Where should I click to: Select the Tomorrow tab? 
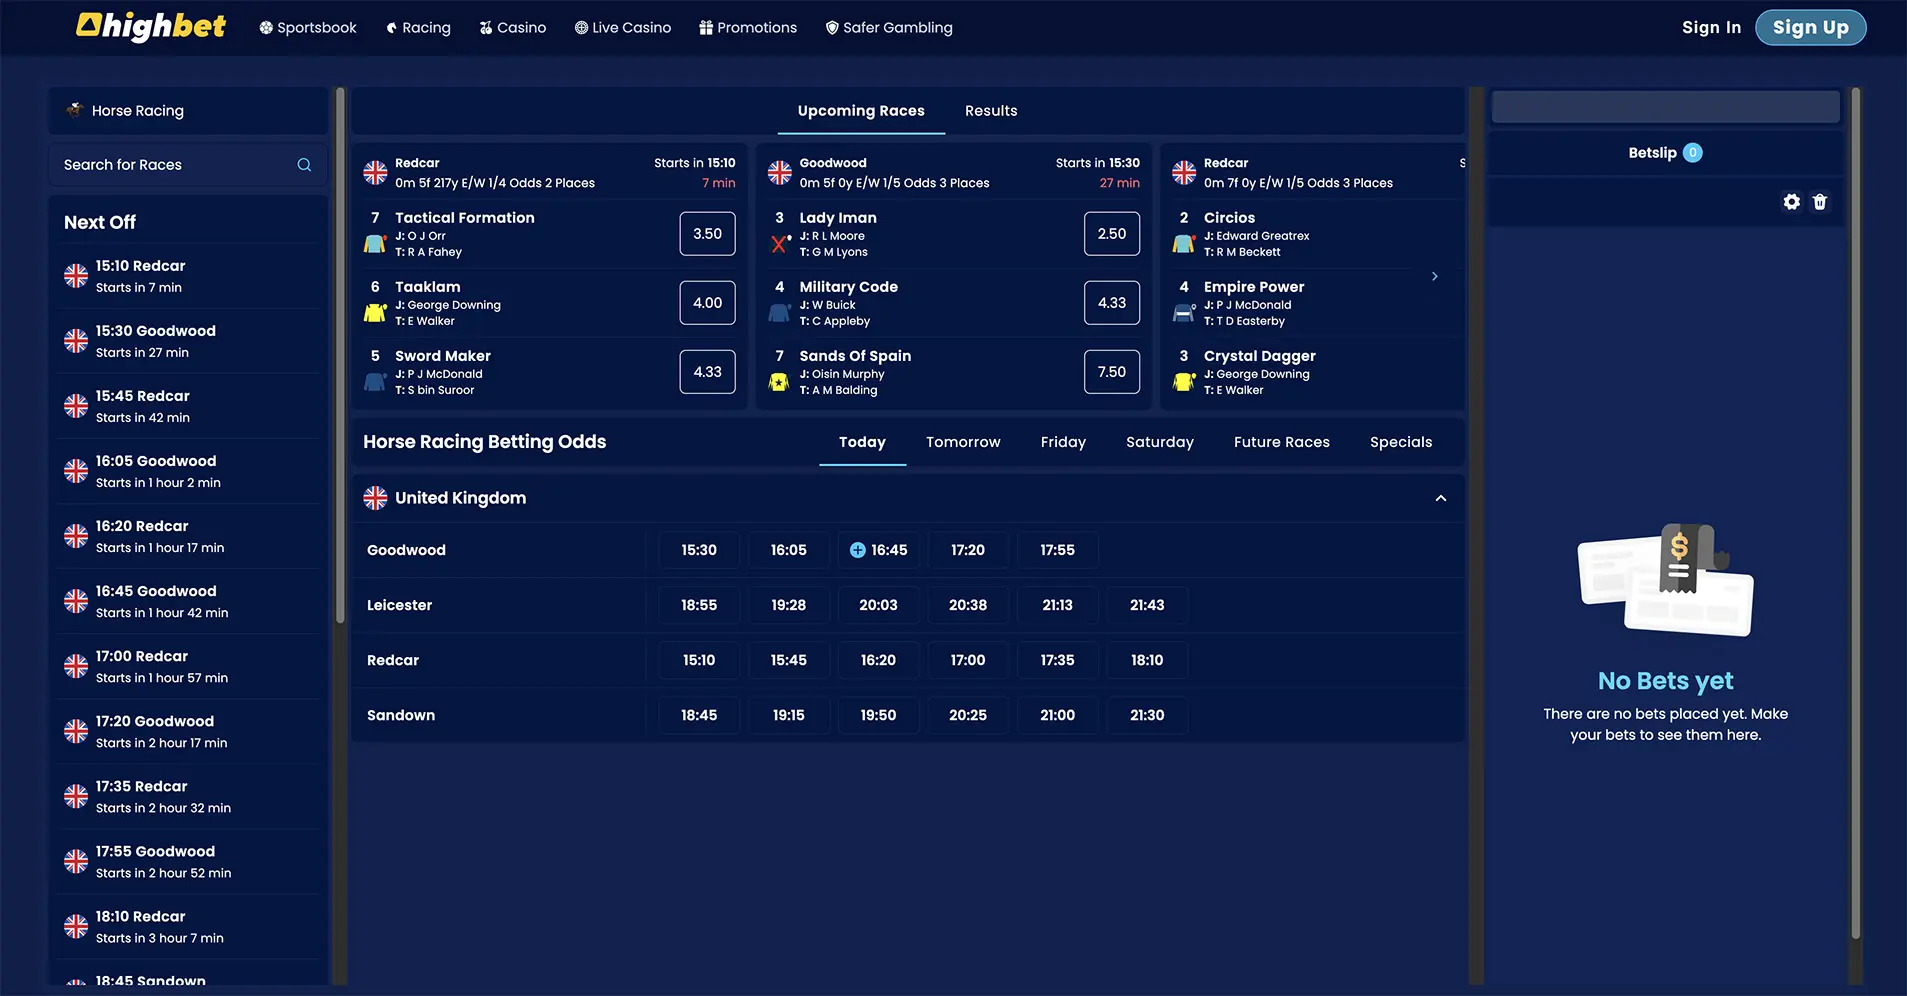tap(962, 442)
